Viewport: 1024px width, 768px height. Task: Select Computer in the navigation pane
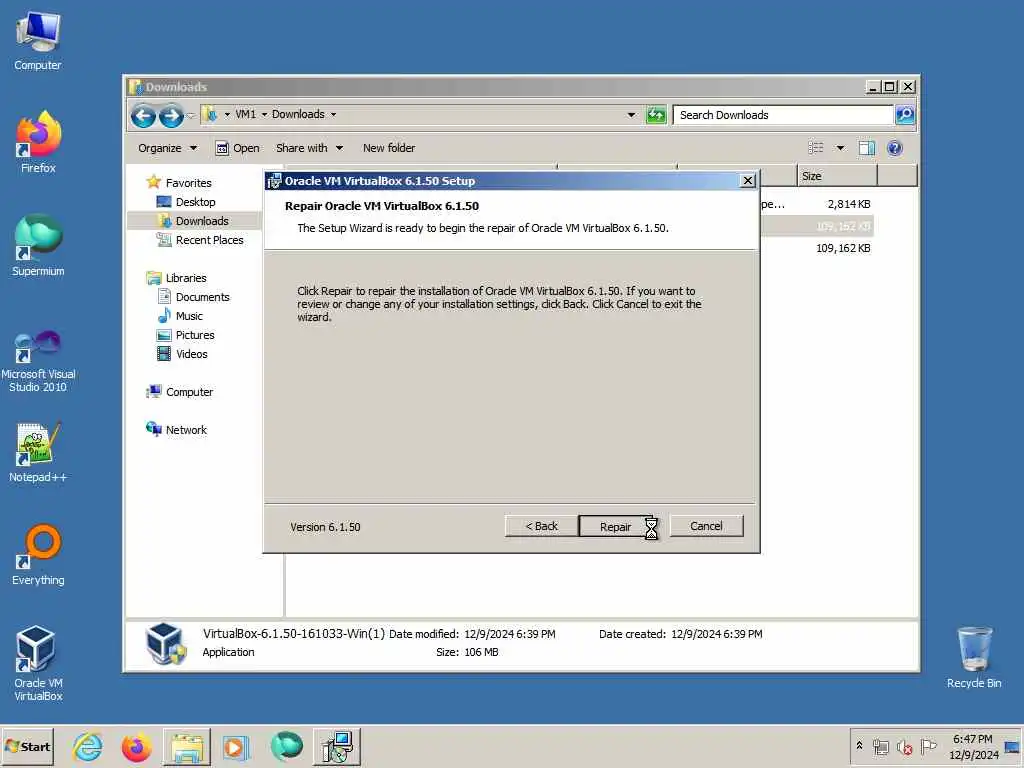189,392
